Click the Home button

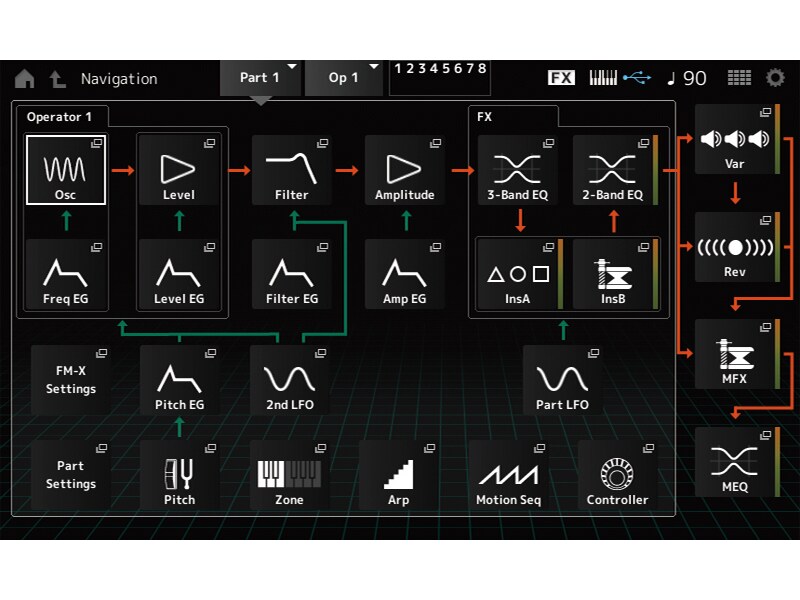tap(27, 77)
